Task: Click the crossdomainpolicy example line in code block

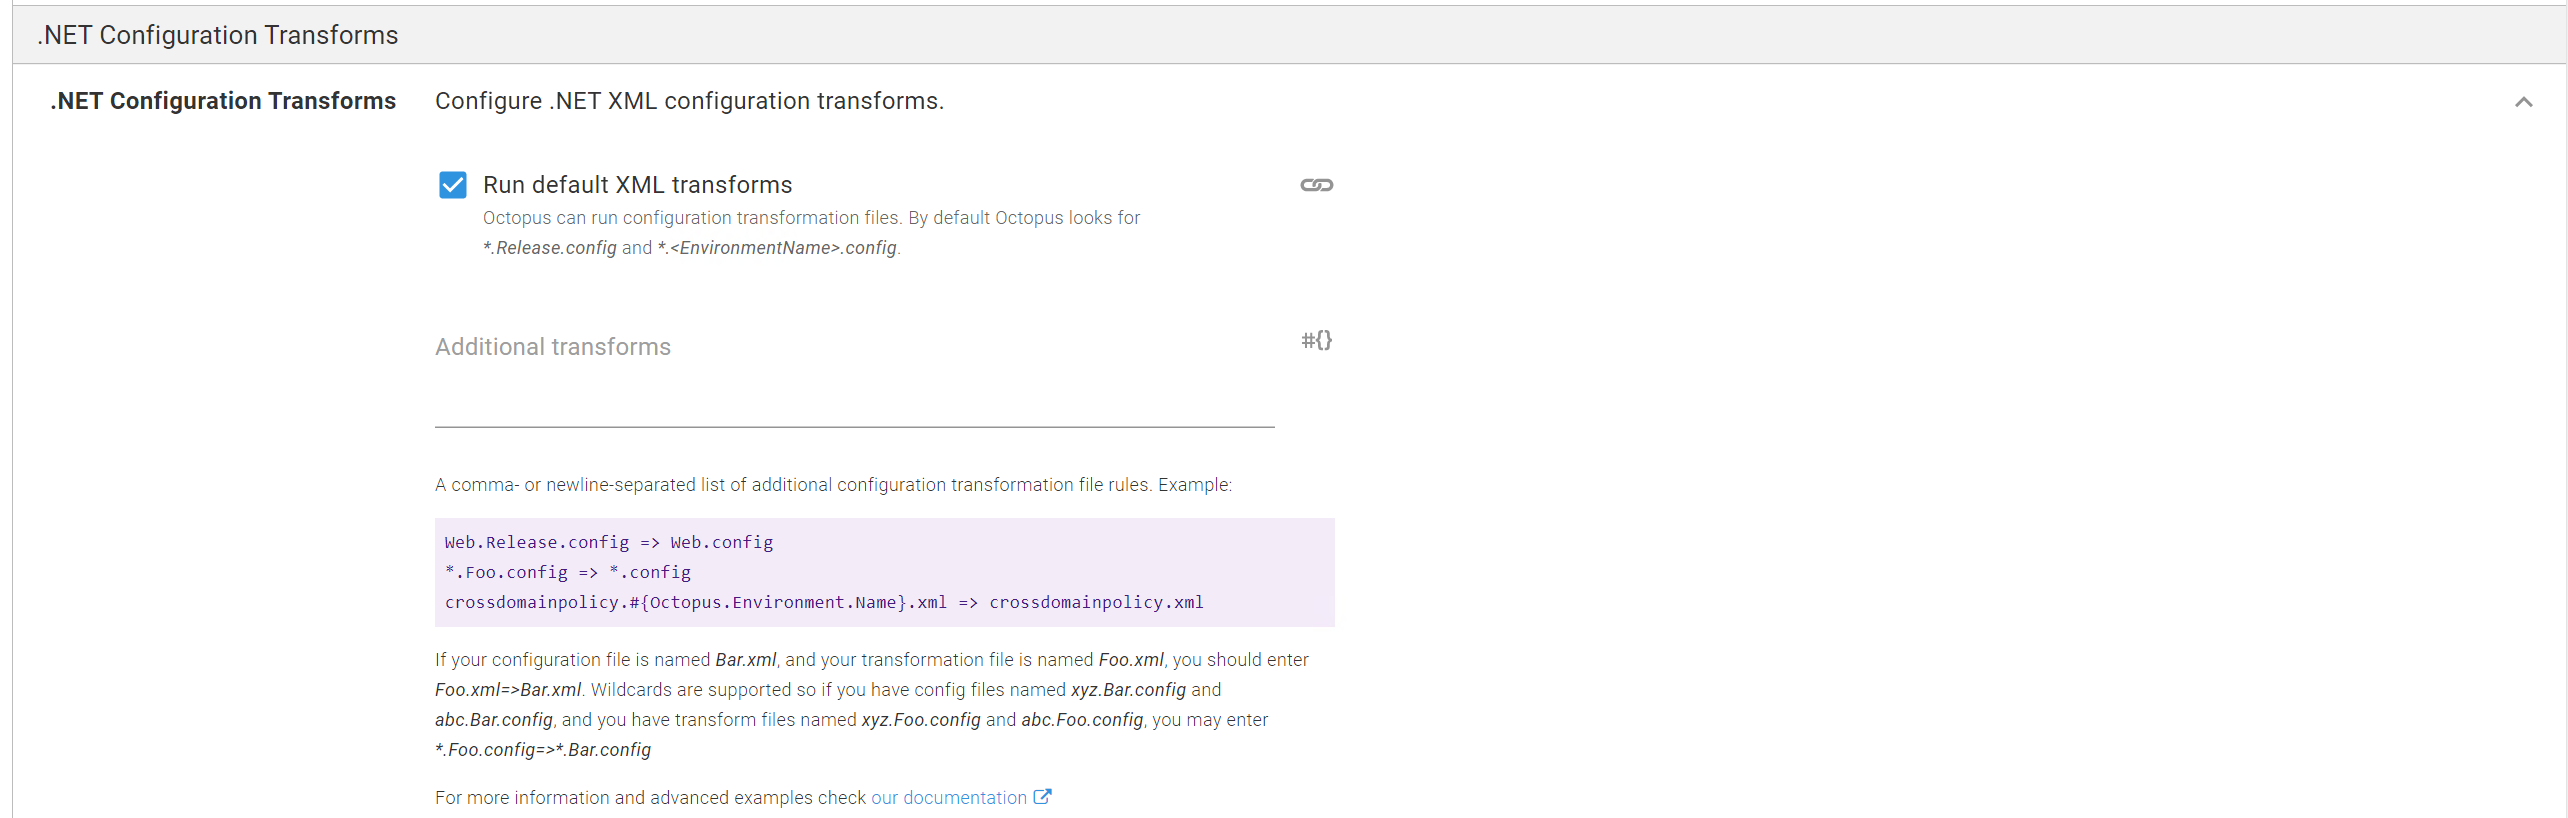Action: (824, 602)
